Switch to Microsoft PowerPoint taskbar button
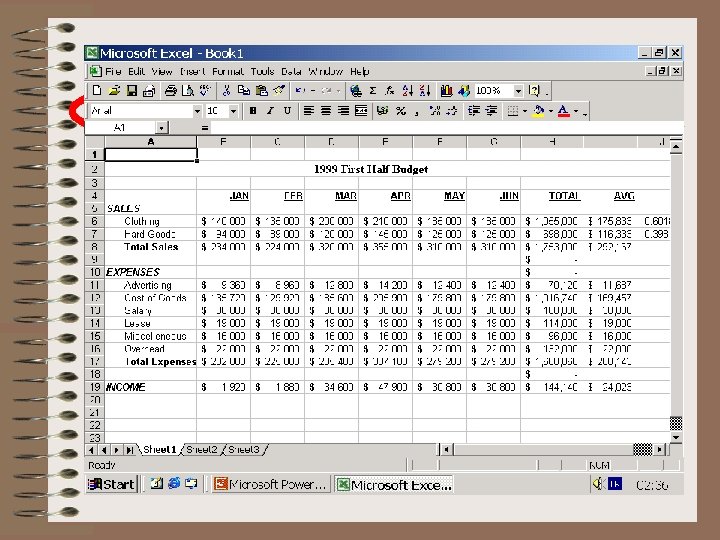The image size is (720, 540). click(x=271, y=484)
